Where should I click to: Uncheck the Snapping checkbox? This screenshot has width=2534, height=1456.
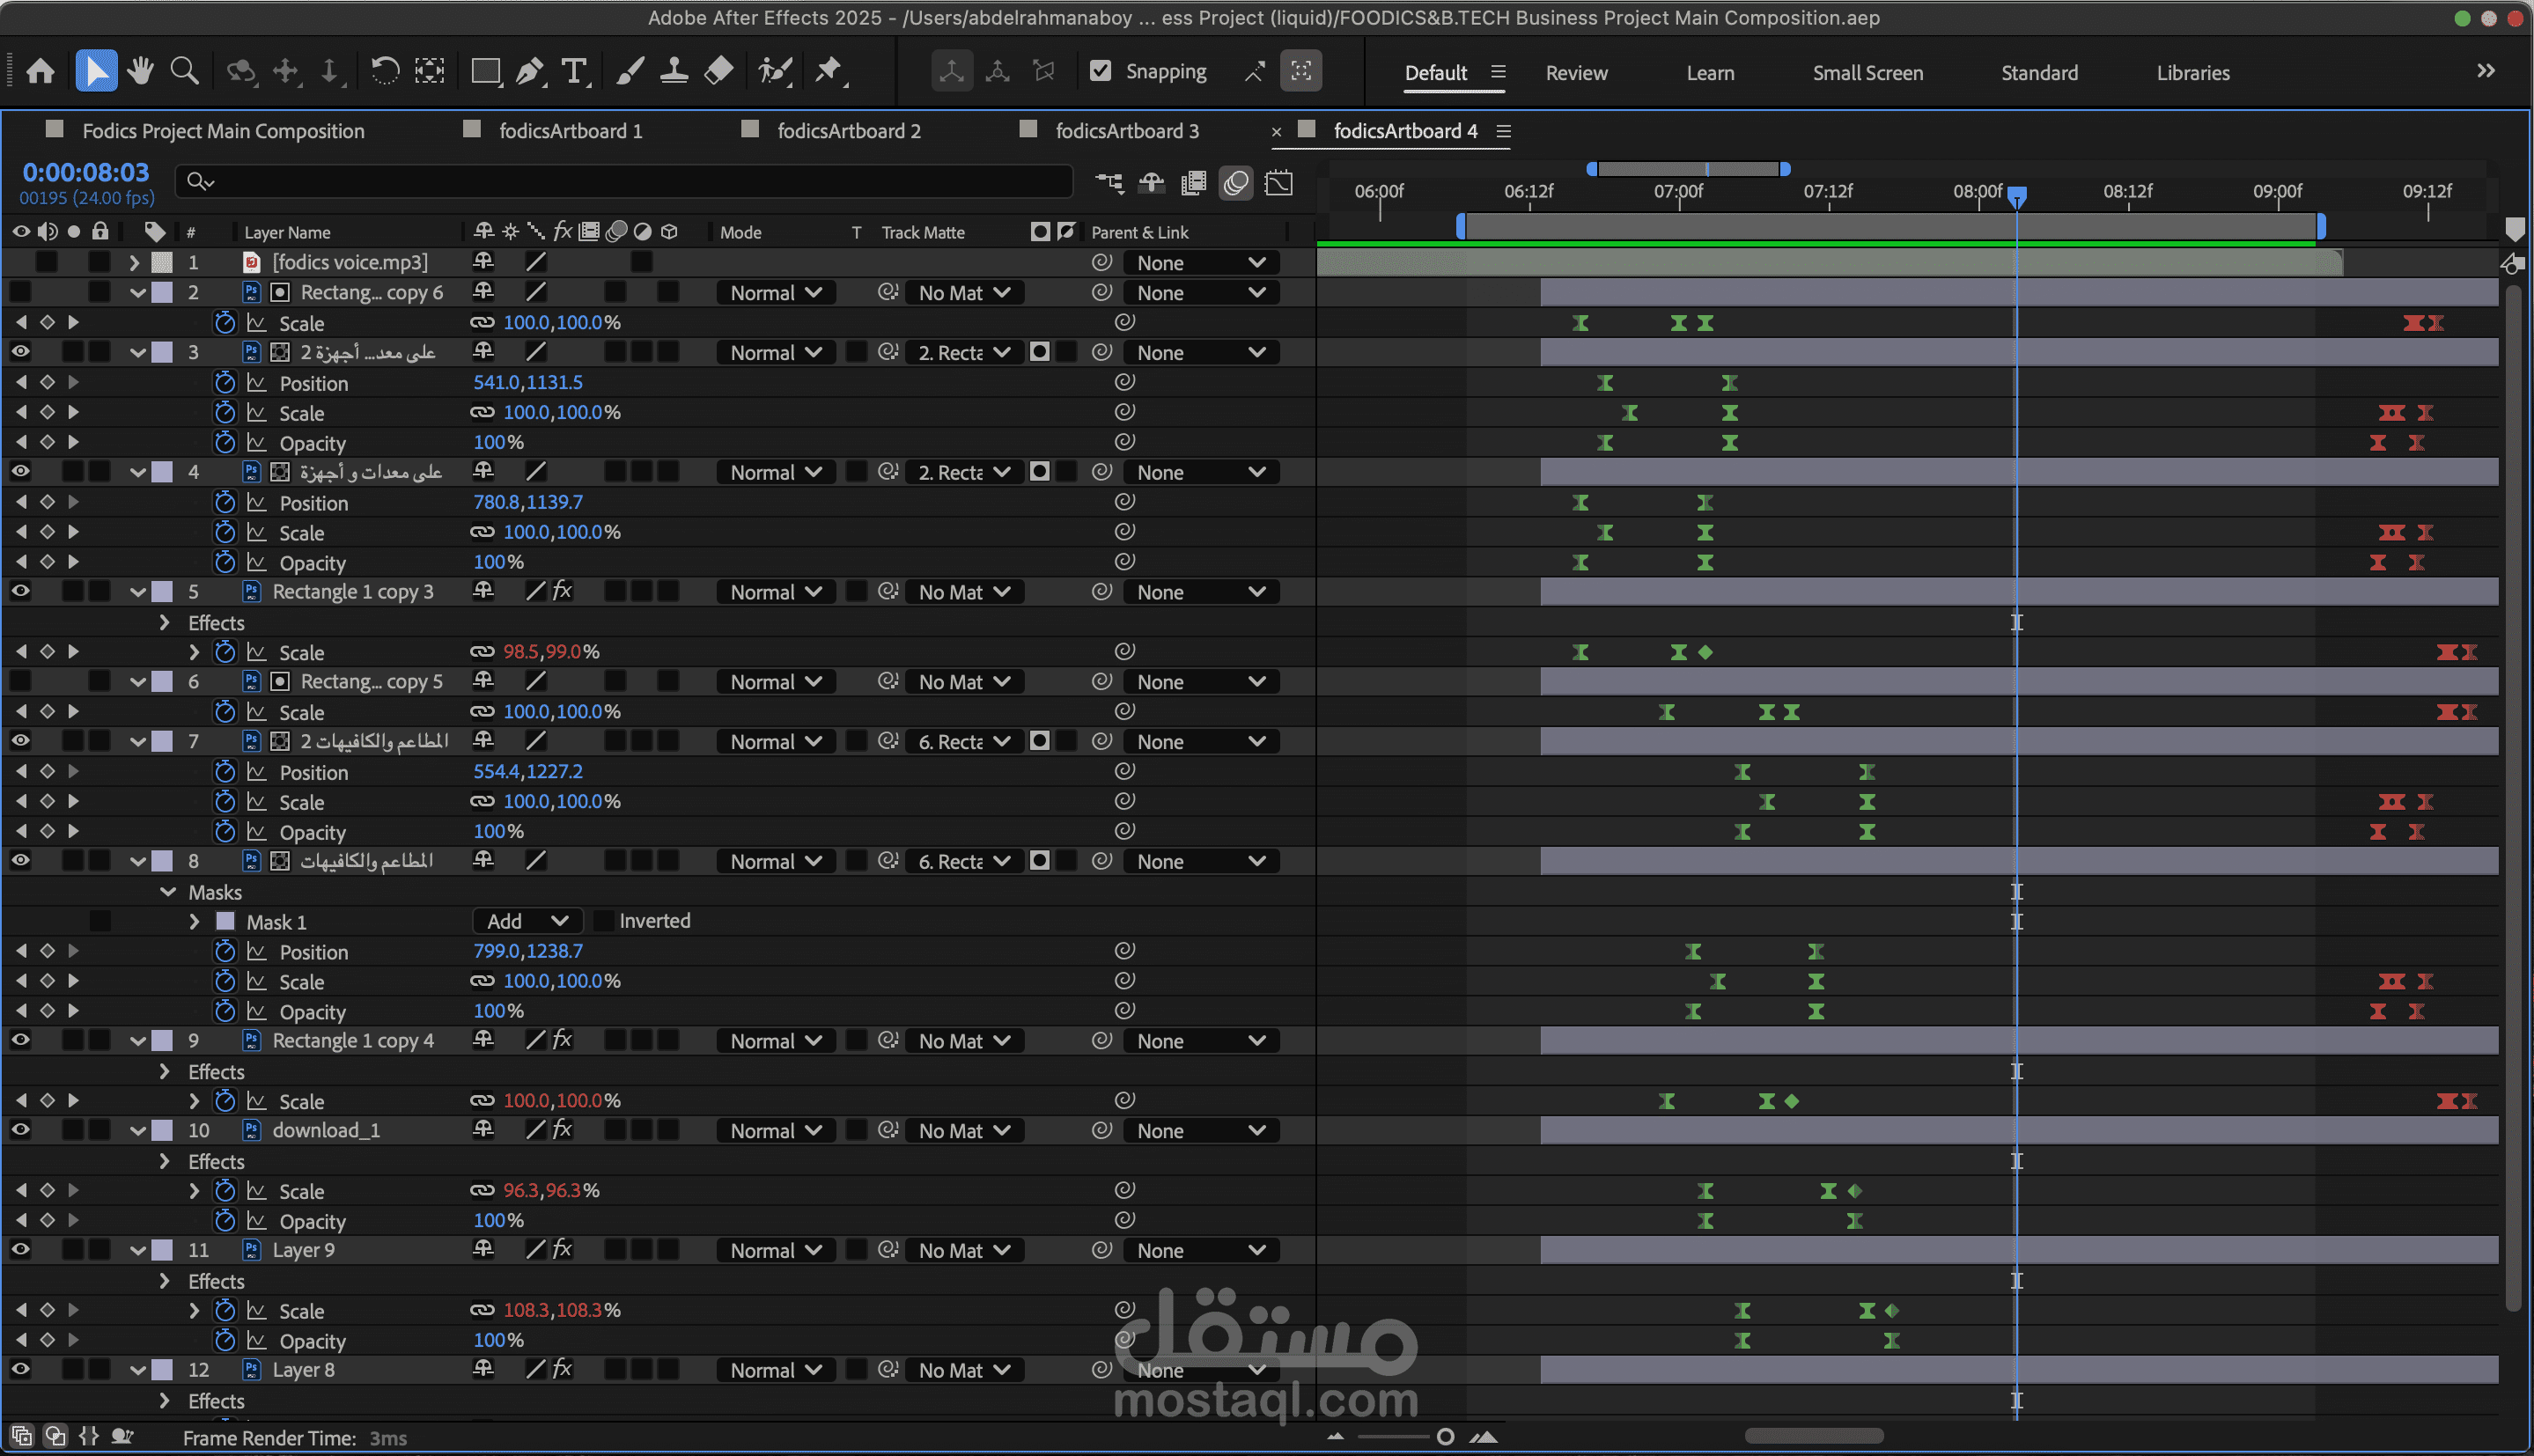pyautogui.click(x=1100, y=71)
